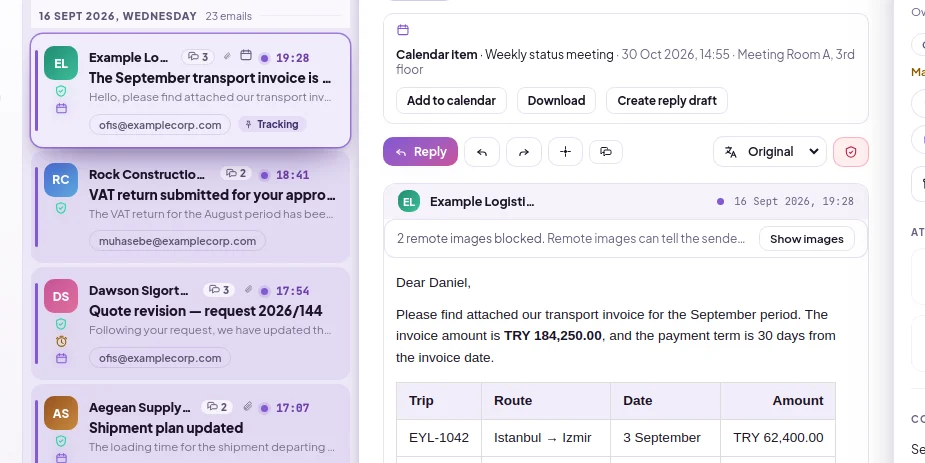Click the green shield icon under the DS avatar
This screenshot has height=463, width=925.
pos(61,324)
